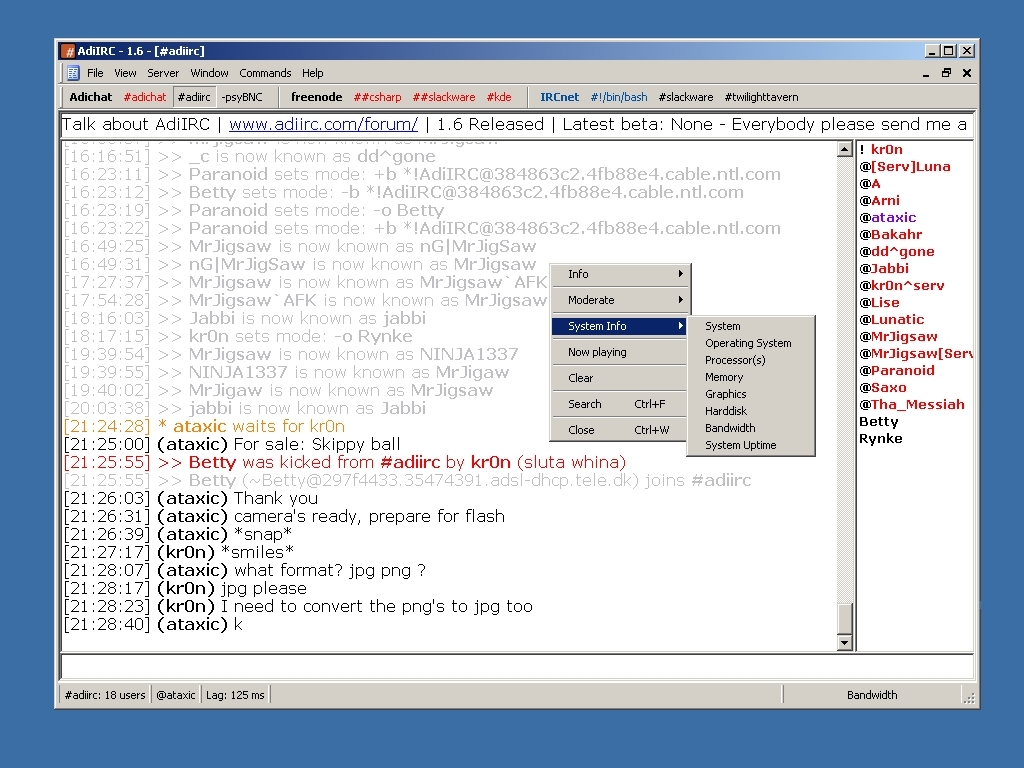Open the Window menu

210,73
